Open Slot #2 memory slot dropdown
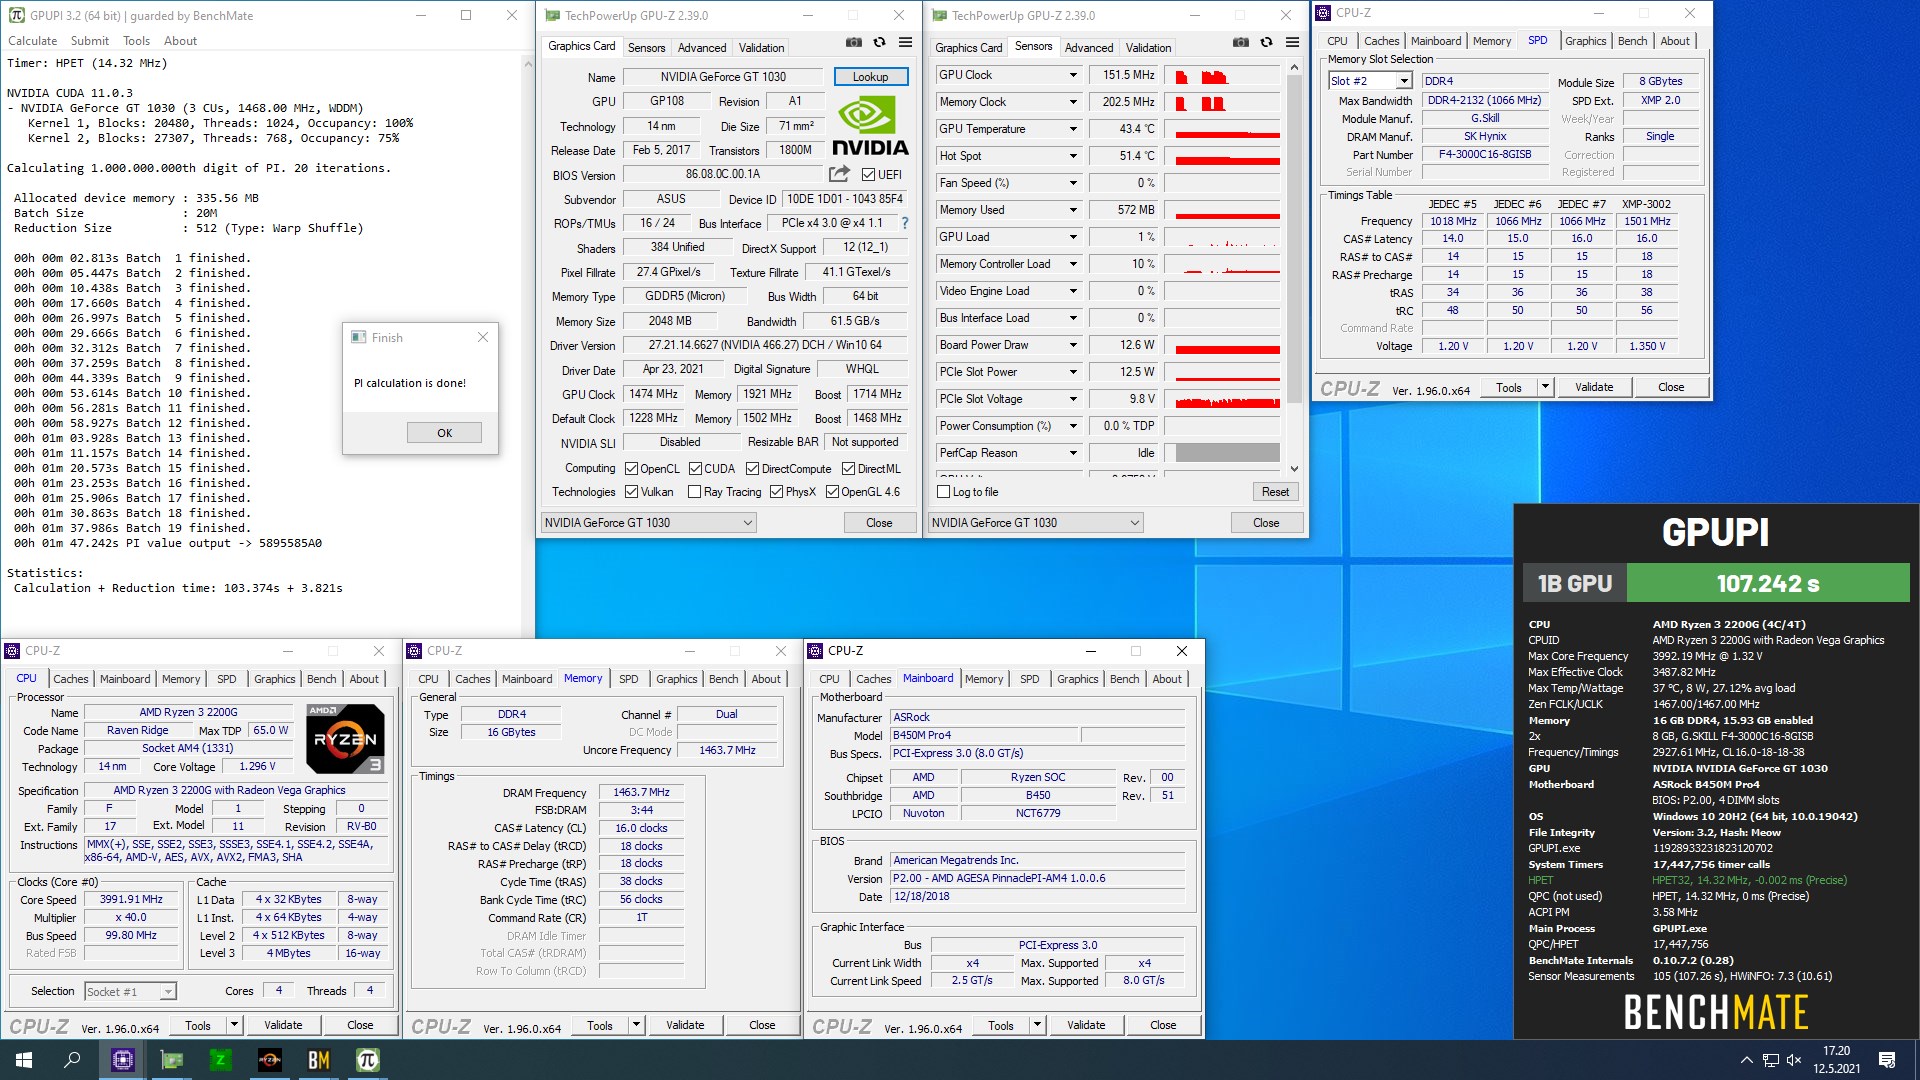Viewport: 1920px width, 1080px height. [1370, 81]
